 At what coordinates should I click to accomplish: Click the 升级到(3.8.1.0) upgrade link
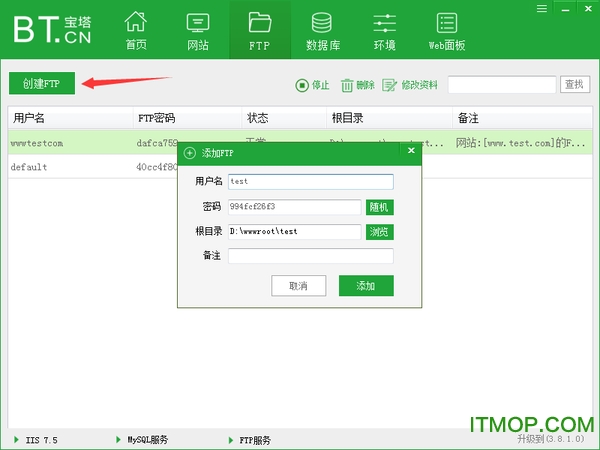click(551, 439)
